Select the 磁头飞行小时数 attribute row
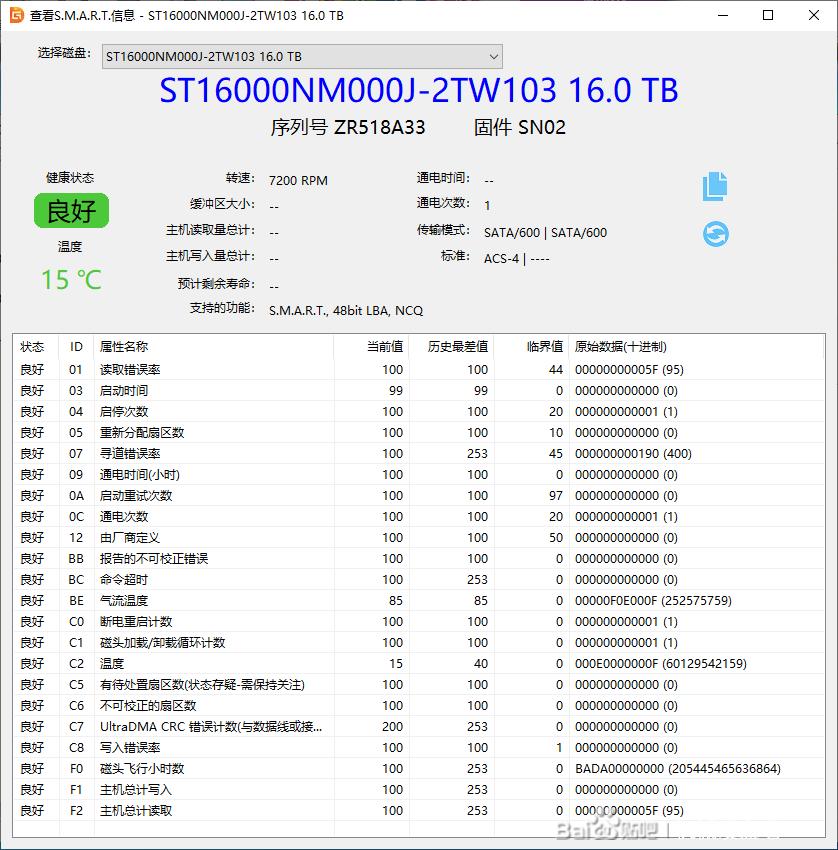The image size is (838, 850). [418, 769]
